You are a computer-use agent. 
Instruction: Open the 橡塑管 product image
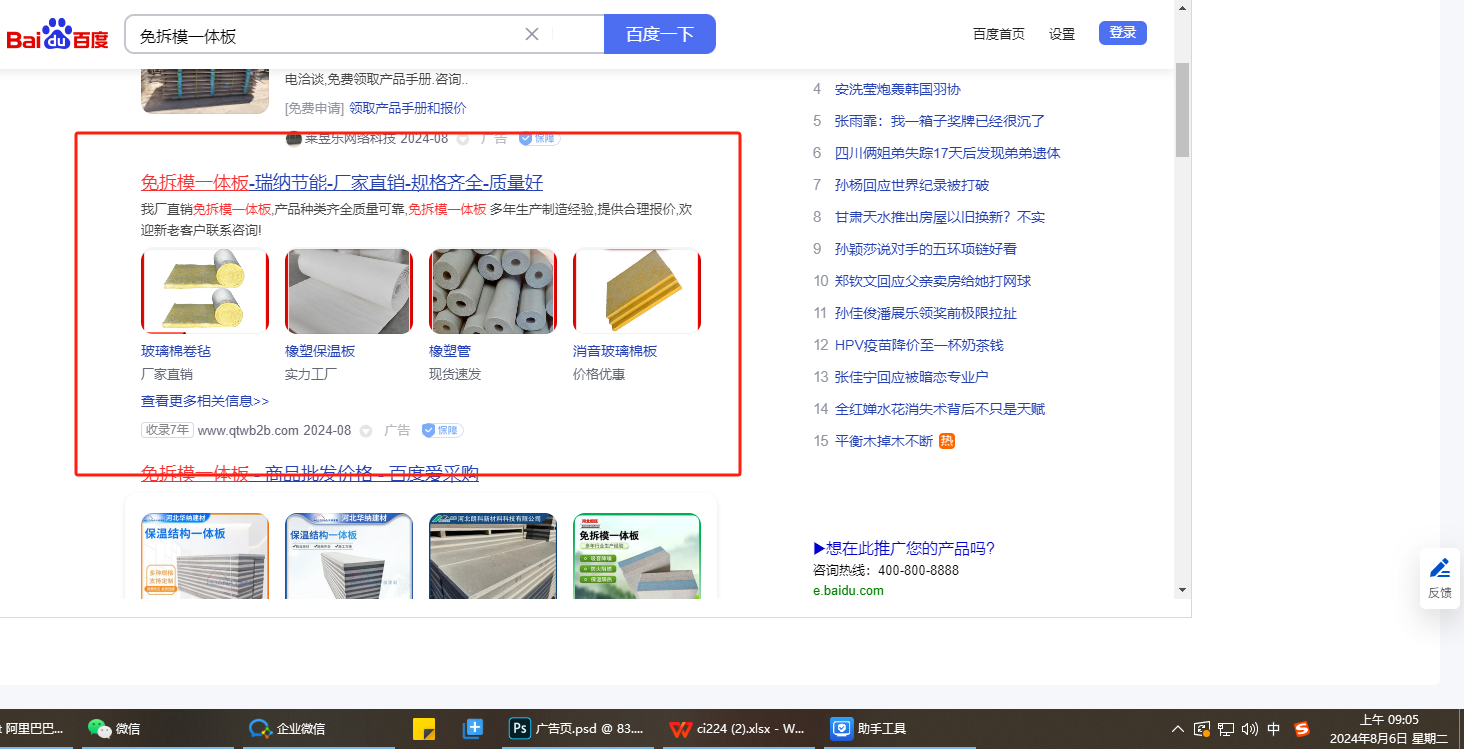click(x=493, y=291)
